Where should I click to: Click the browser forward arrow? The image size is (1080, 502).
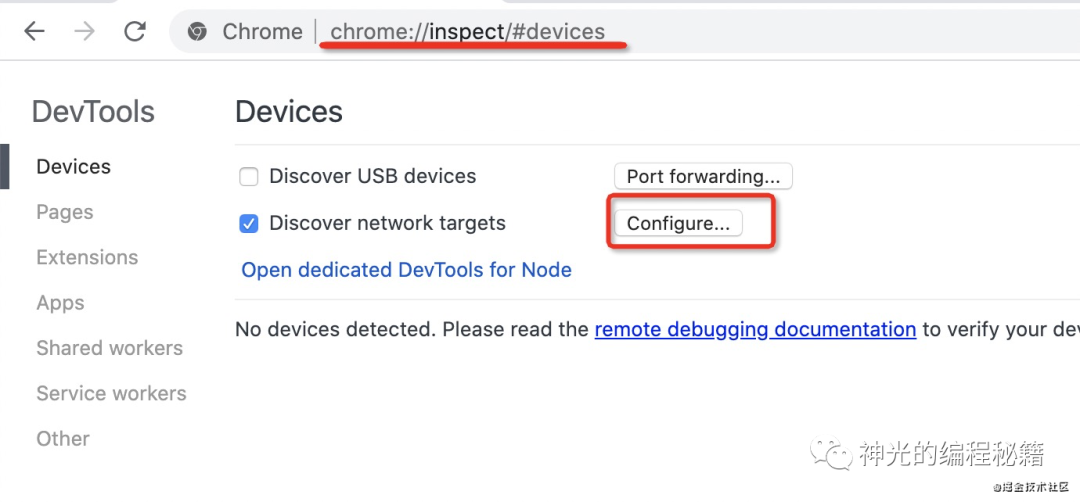click(85, 32)
